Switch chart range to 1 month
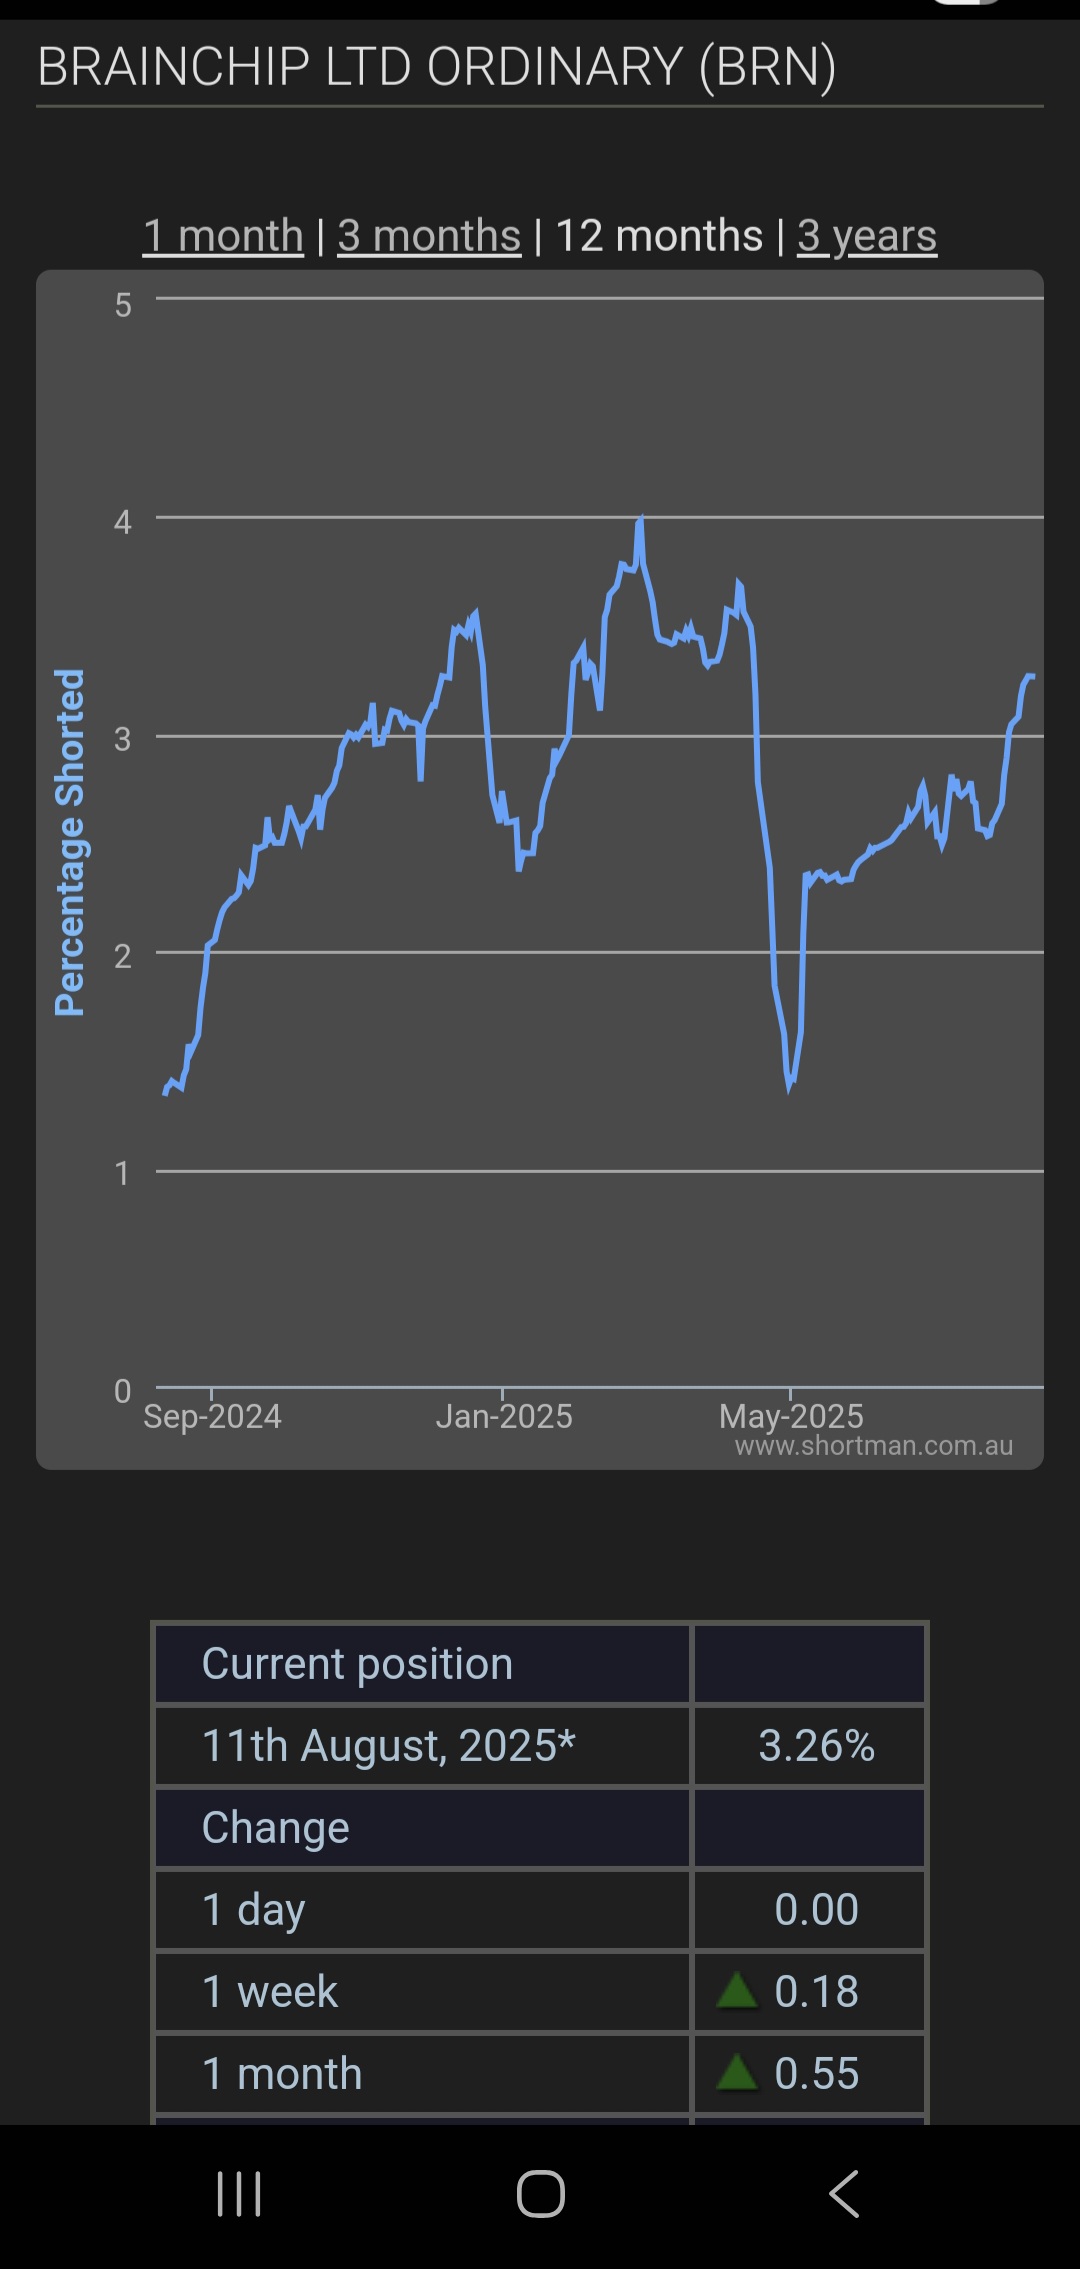1080x2269 pixels. 223,236
